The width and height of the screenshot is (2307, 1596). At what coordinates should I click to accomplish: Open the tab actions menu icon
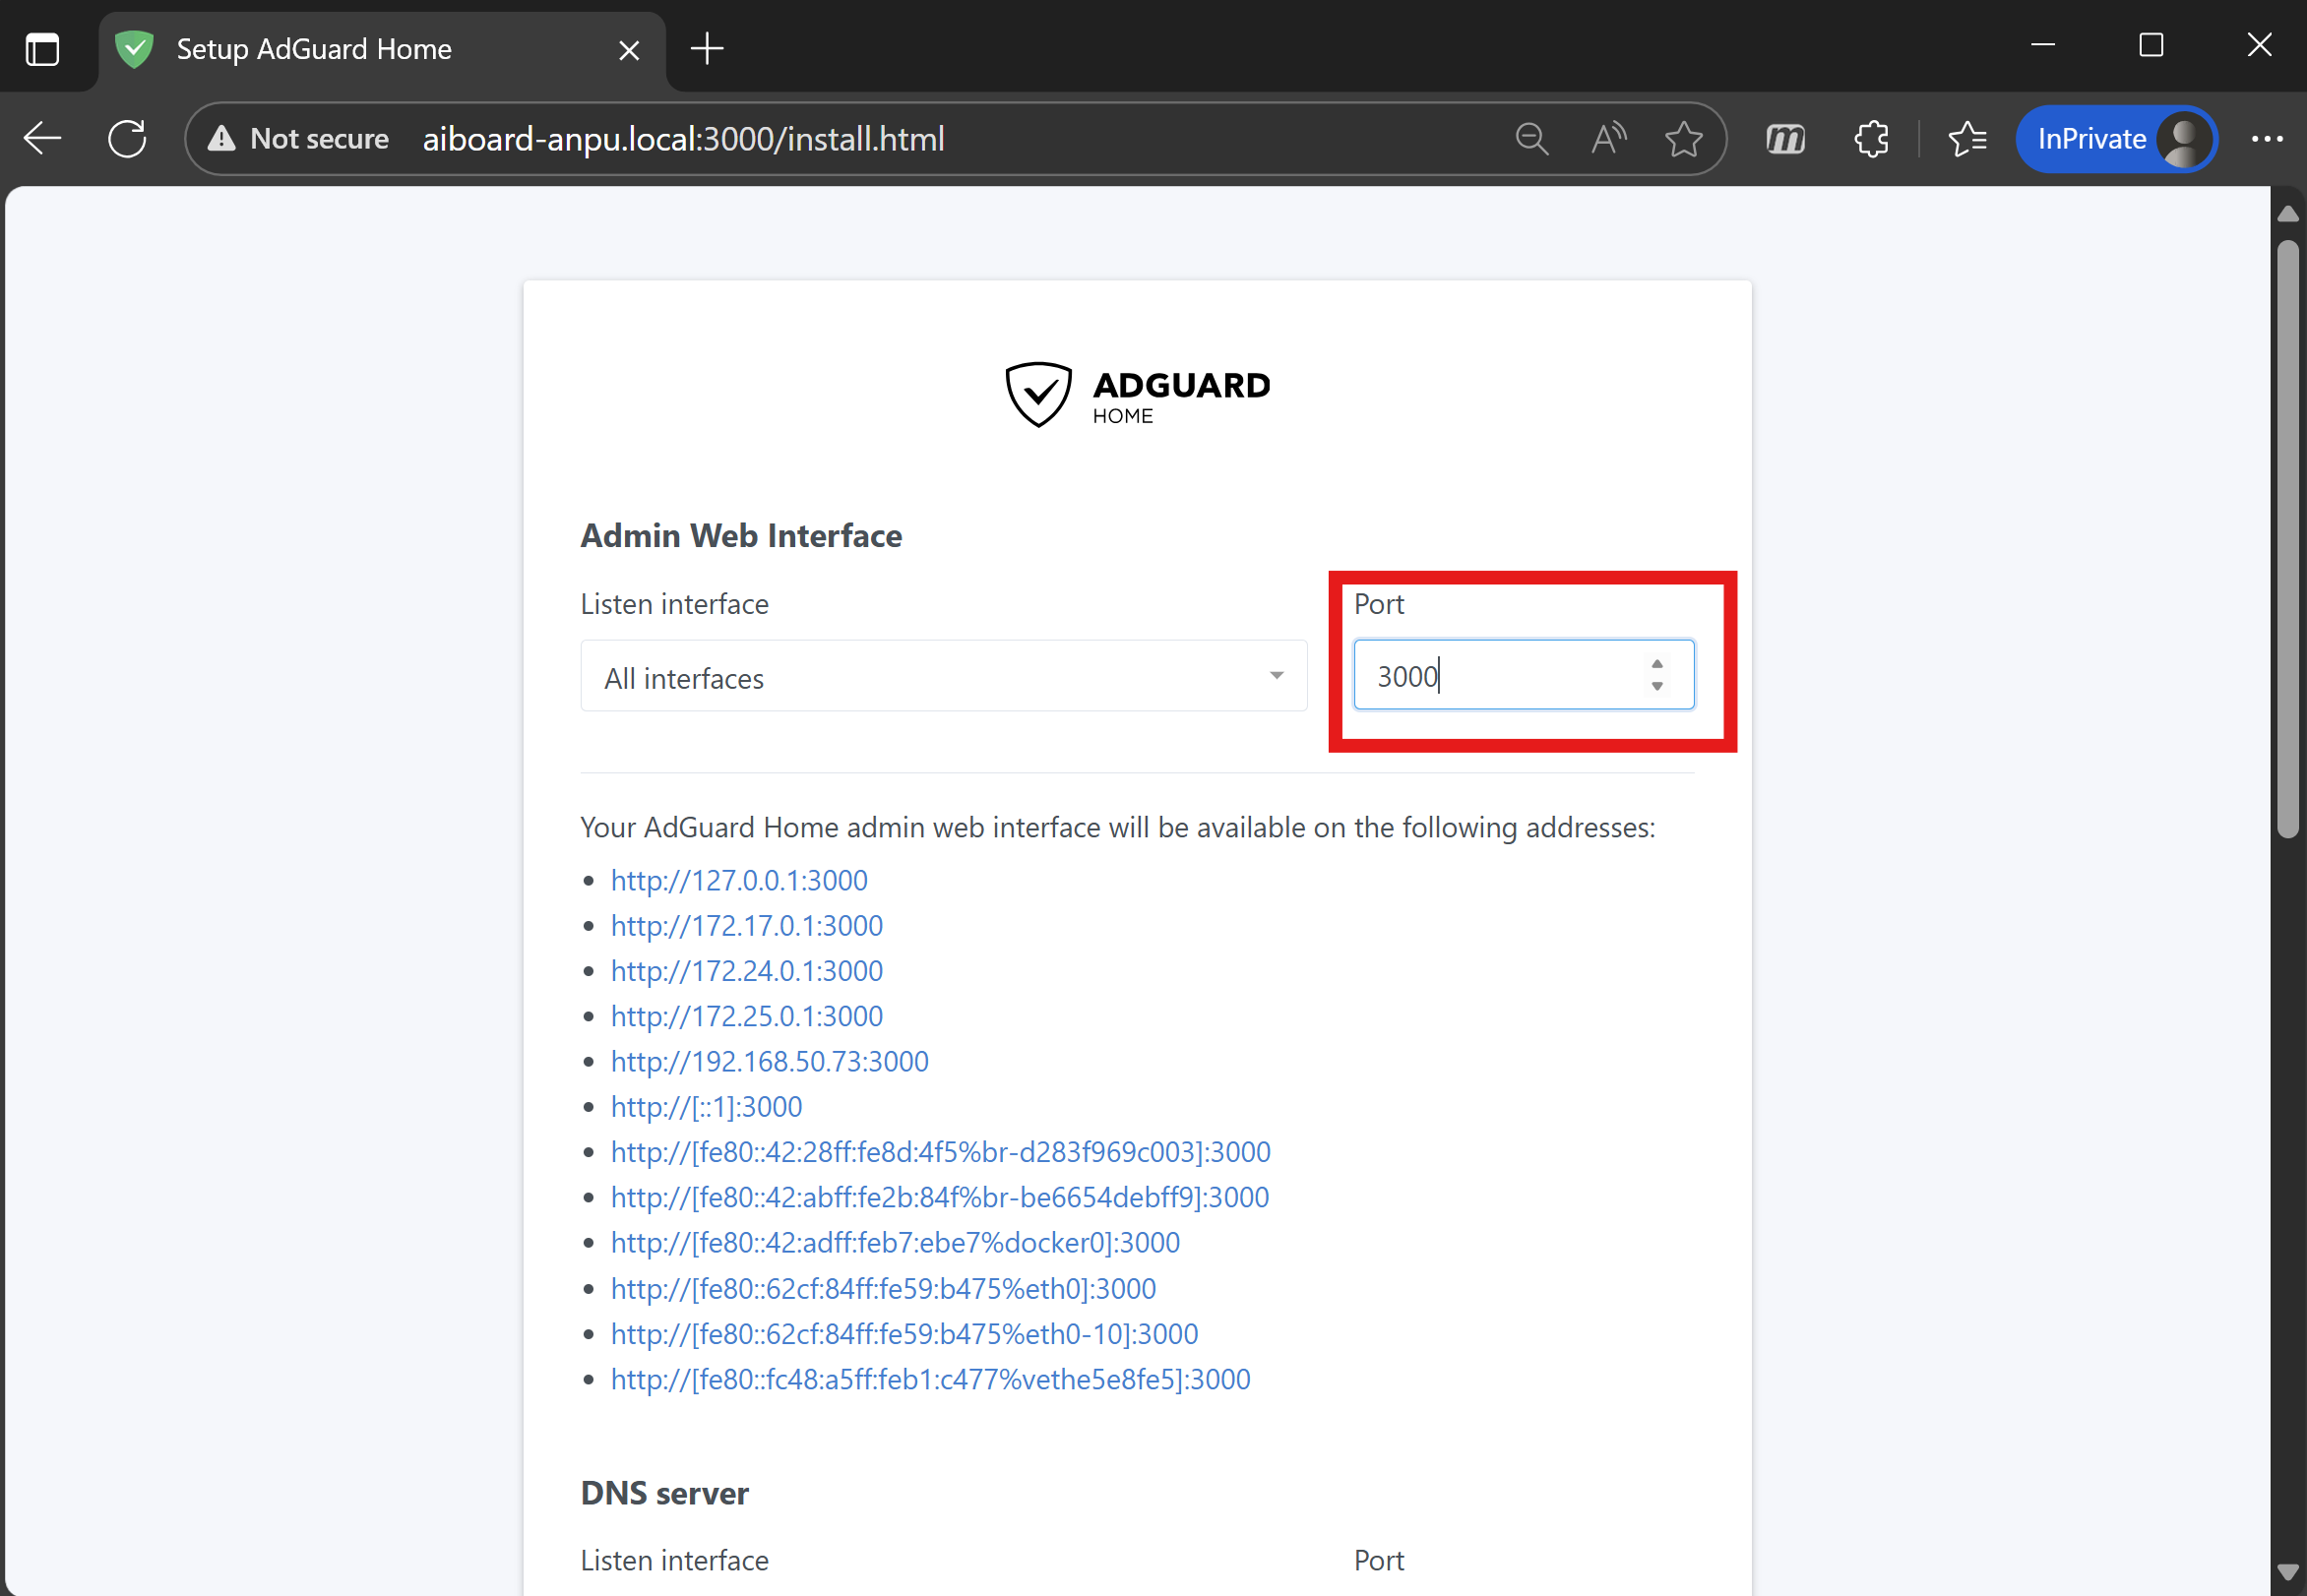(x=42, y=48)
